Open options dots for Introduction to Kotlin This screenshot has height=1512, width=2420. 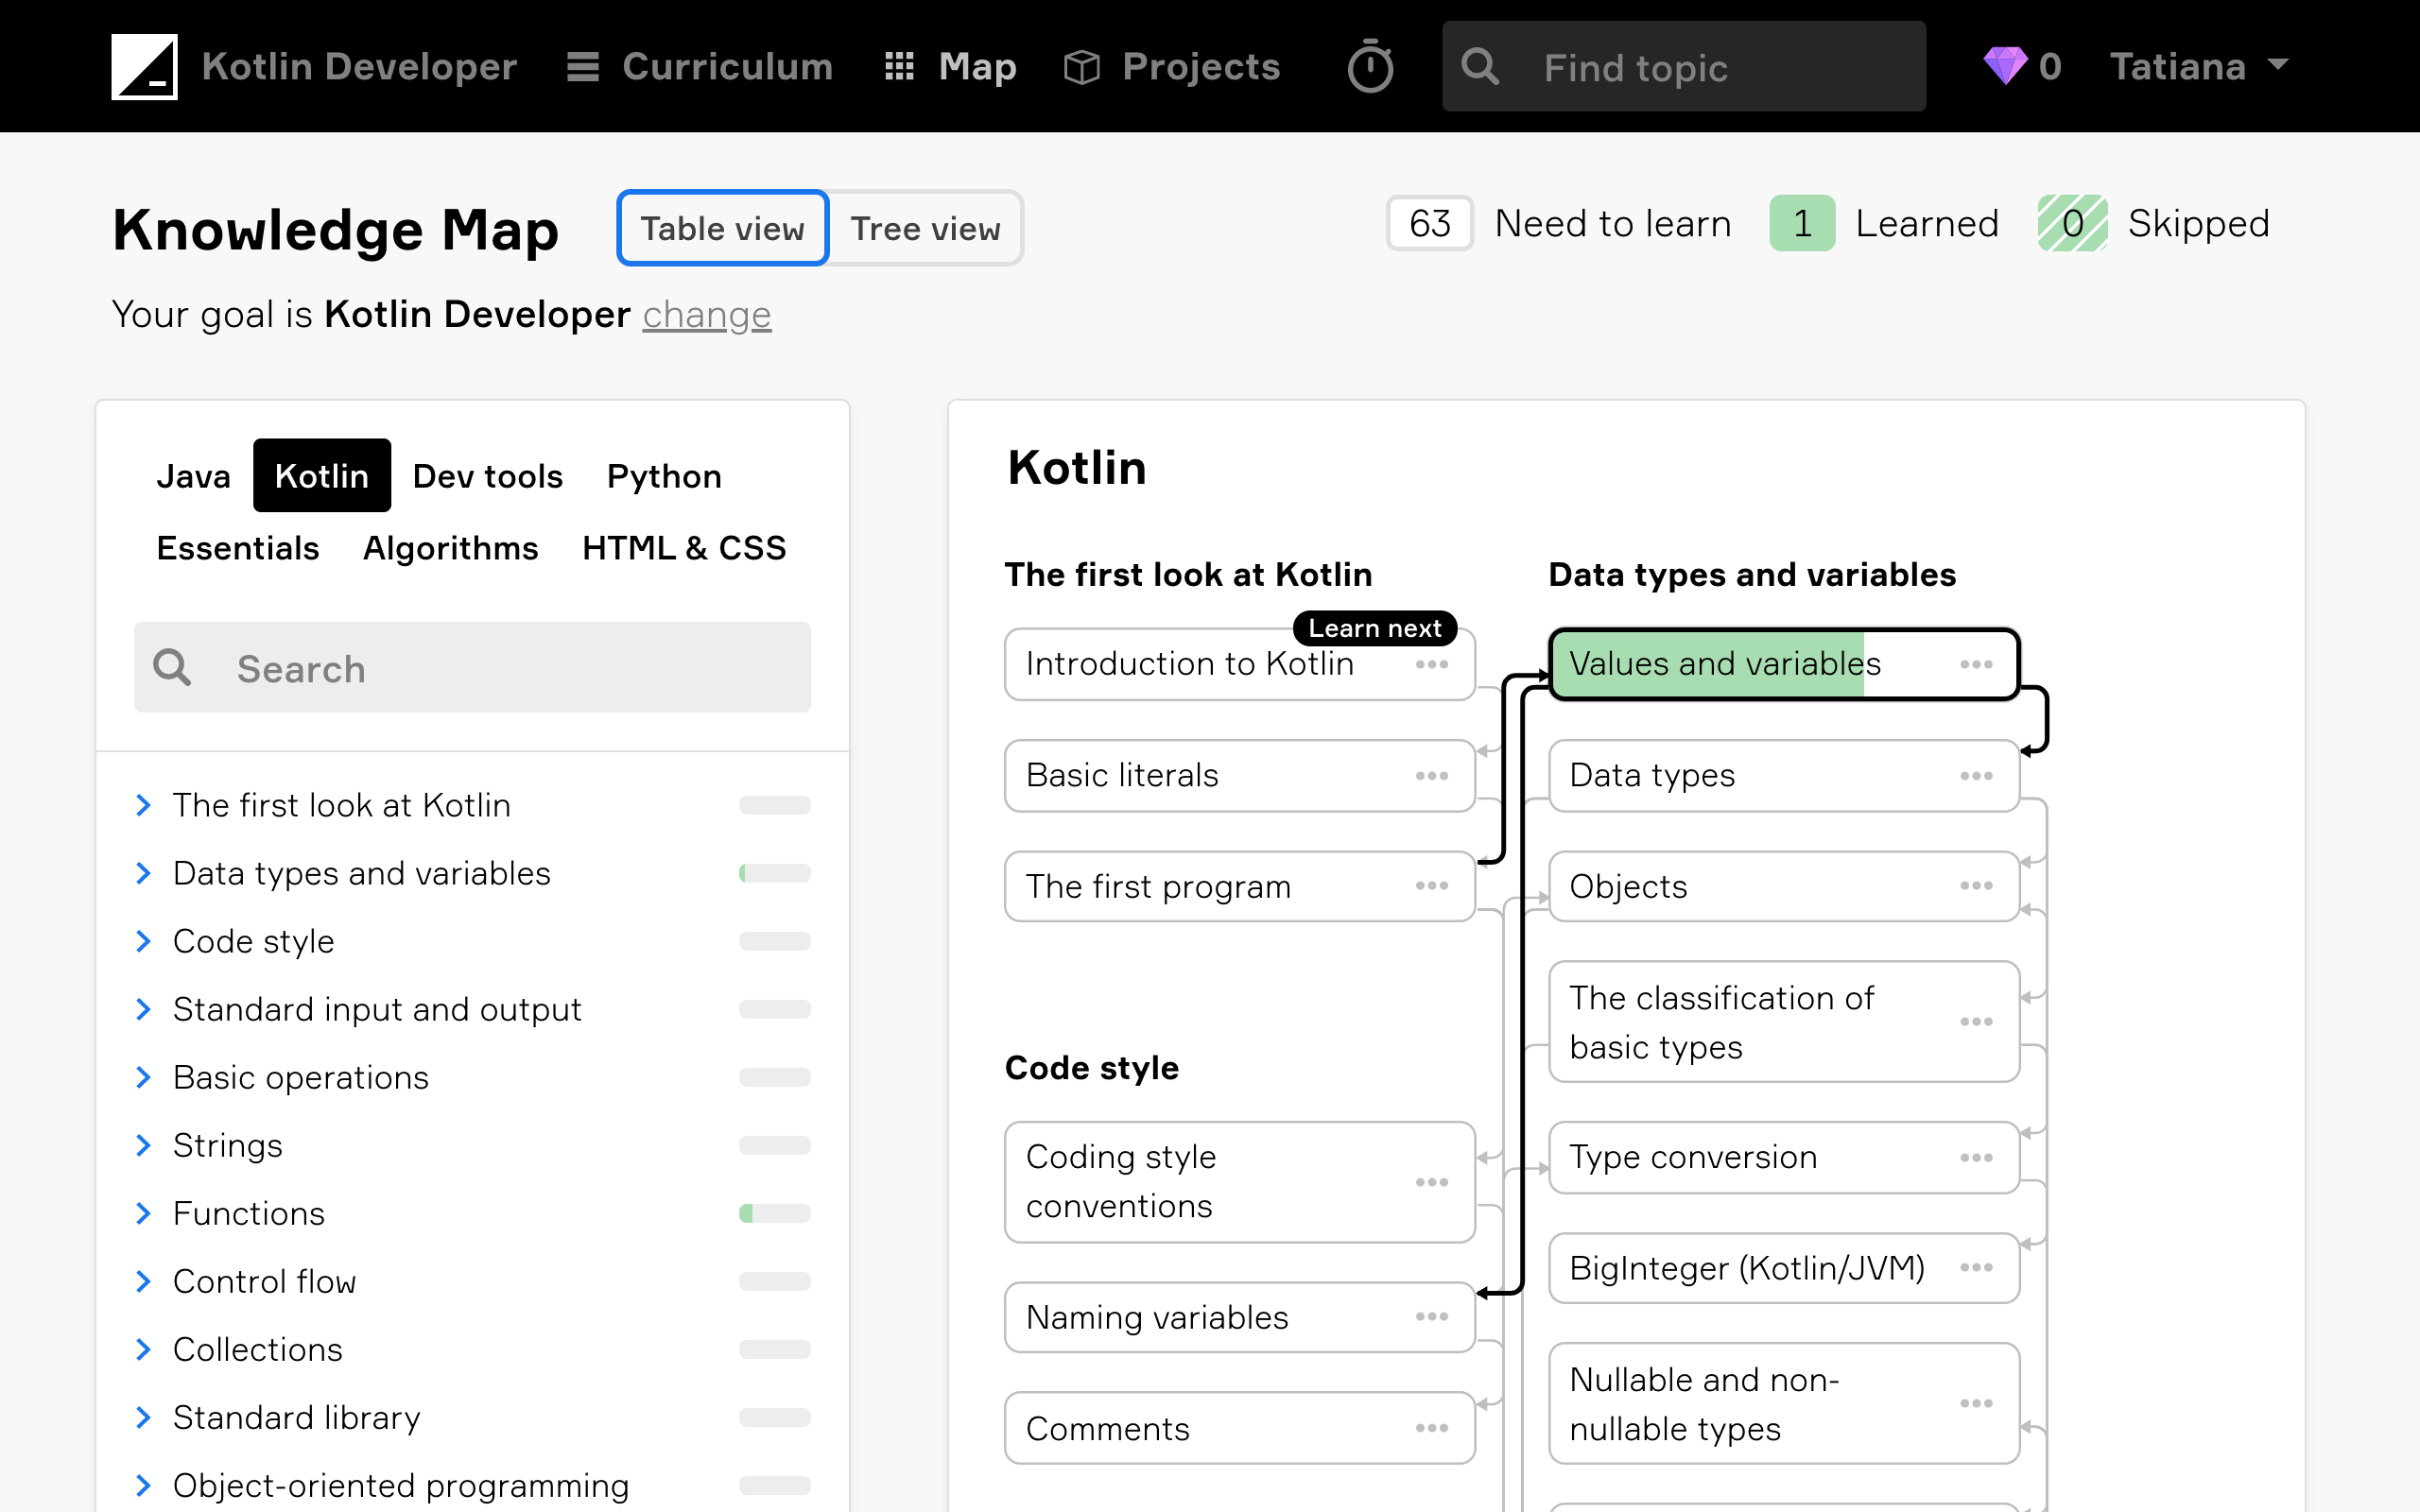click(x=1432, y=665)
